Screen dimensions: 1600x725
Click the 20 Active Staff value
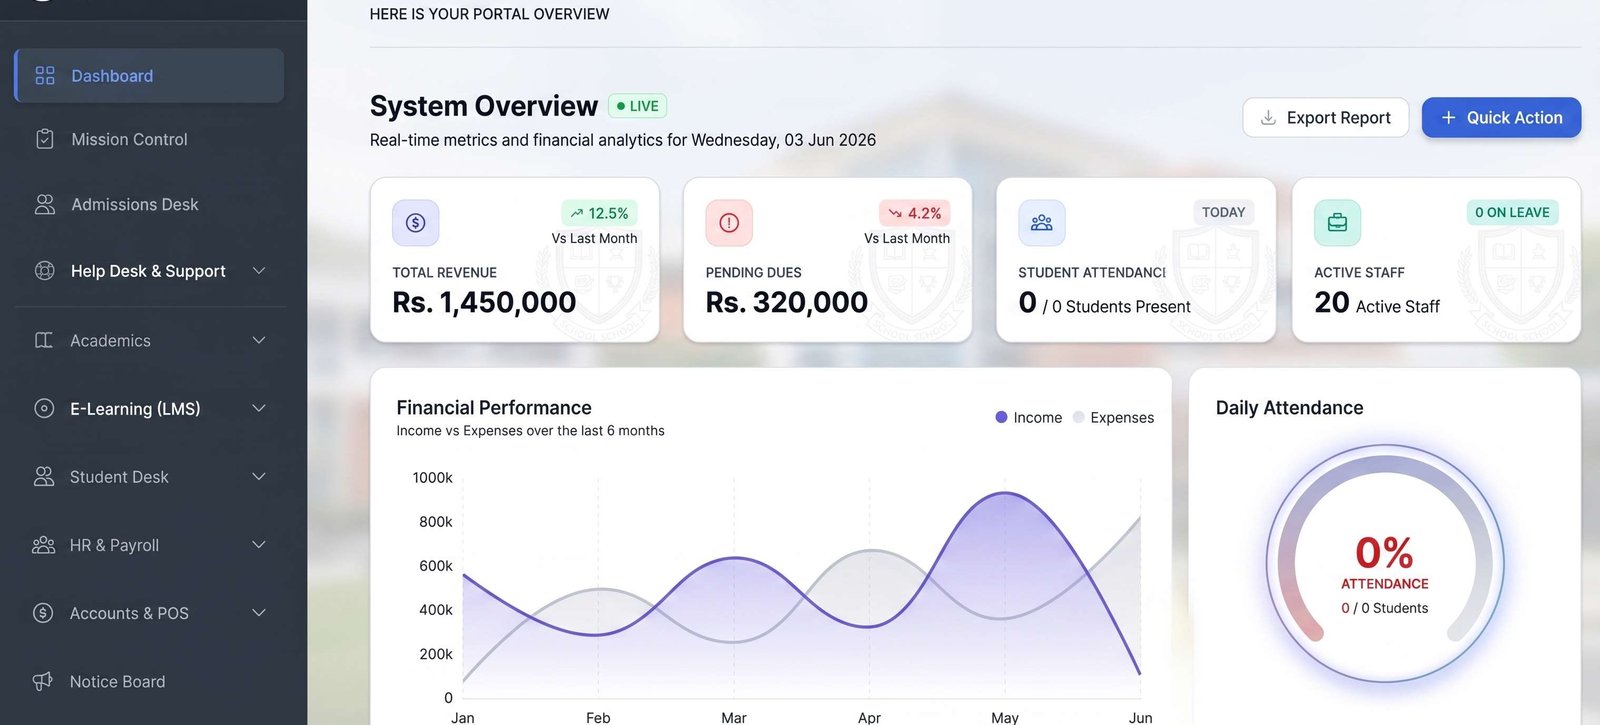click(1377, 303)
